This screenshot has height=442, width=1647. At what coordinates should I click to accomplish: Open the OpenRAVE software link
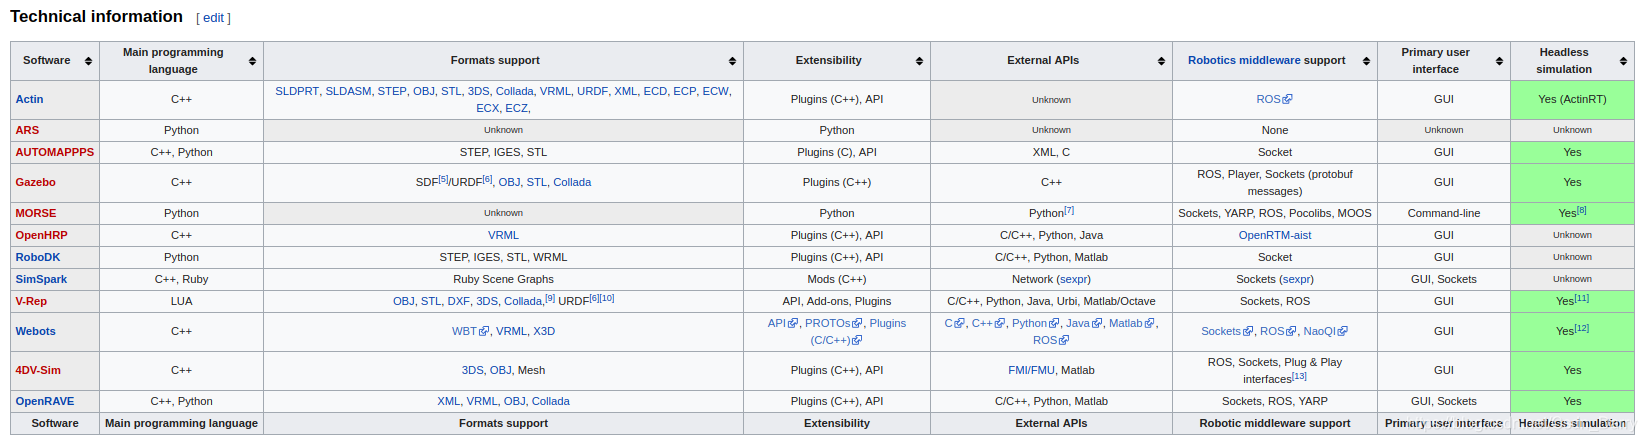tap(45, 401)
